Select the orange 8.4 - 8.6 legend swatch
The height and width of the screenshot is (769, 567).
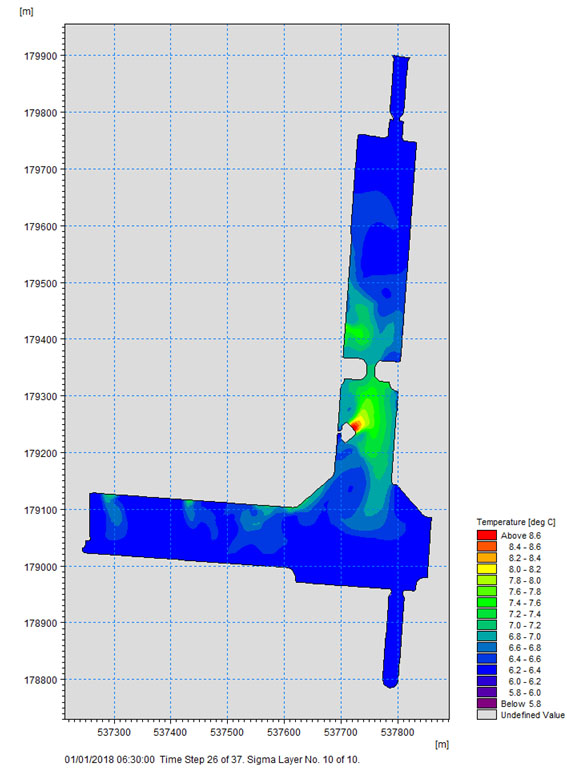click(x=486, y=546)
